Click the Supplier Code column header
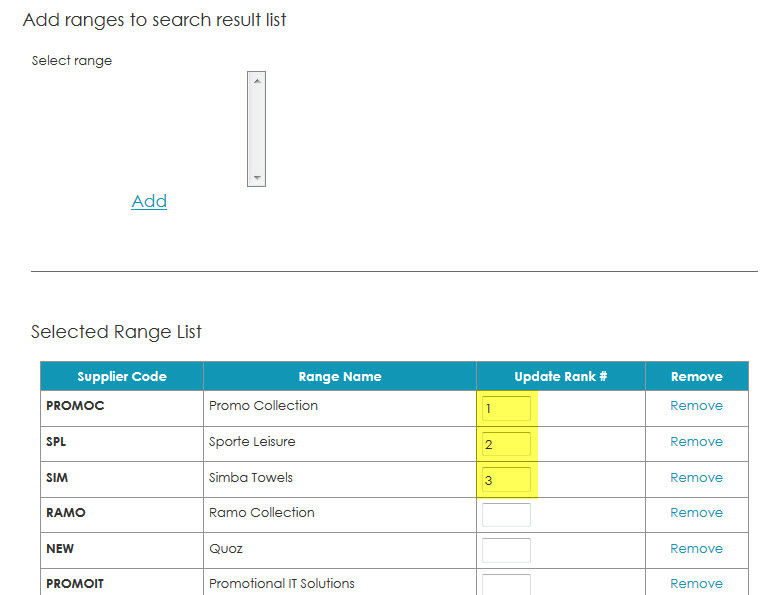 click(x=122, y=377)
